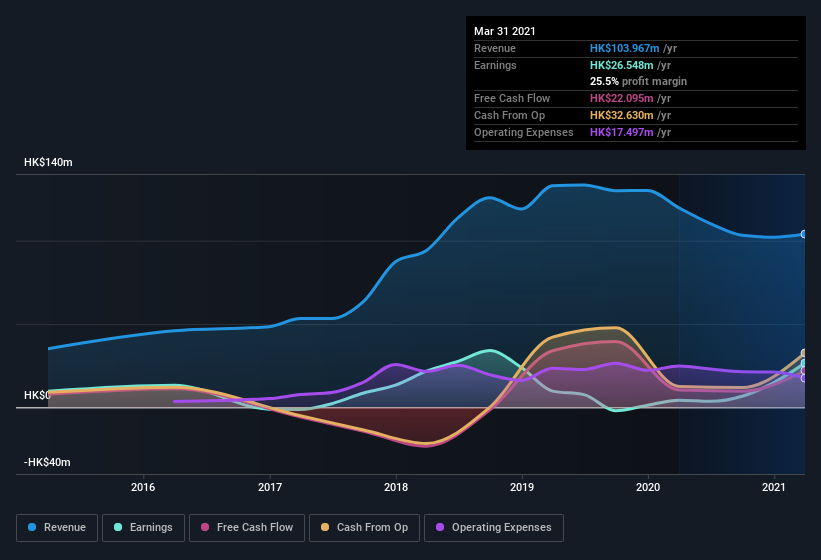Image resolution: width=821 pixels, height=560 pixels.
Task: Click the Revenue endpoint marker on chart
Action: (804, 234)
